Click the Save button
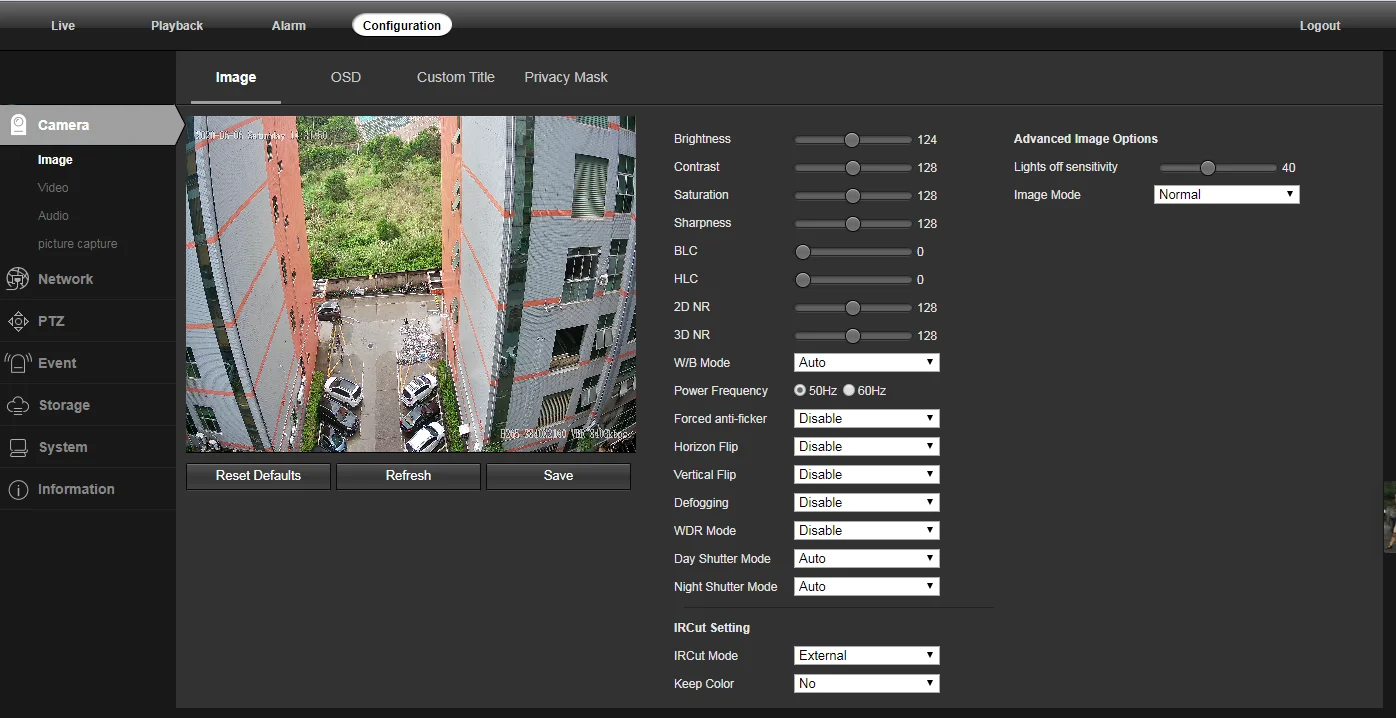This screenshot has width=1396, height=718. [x=558, y=476]
